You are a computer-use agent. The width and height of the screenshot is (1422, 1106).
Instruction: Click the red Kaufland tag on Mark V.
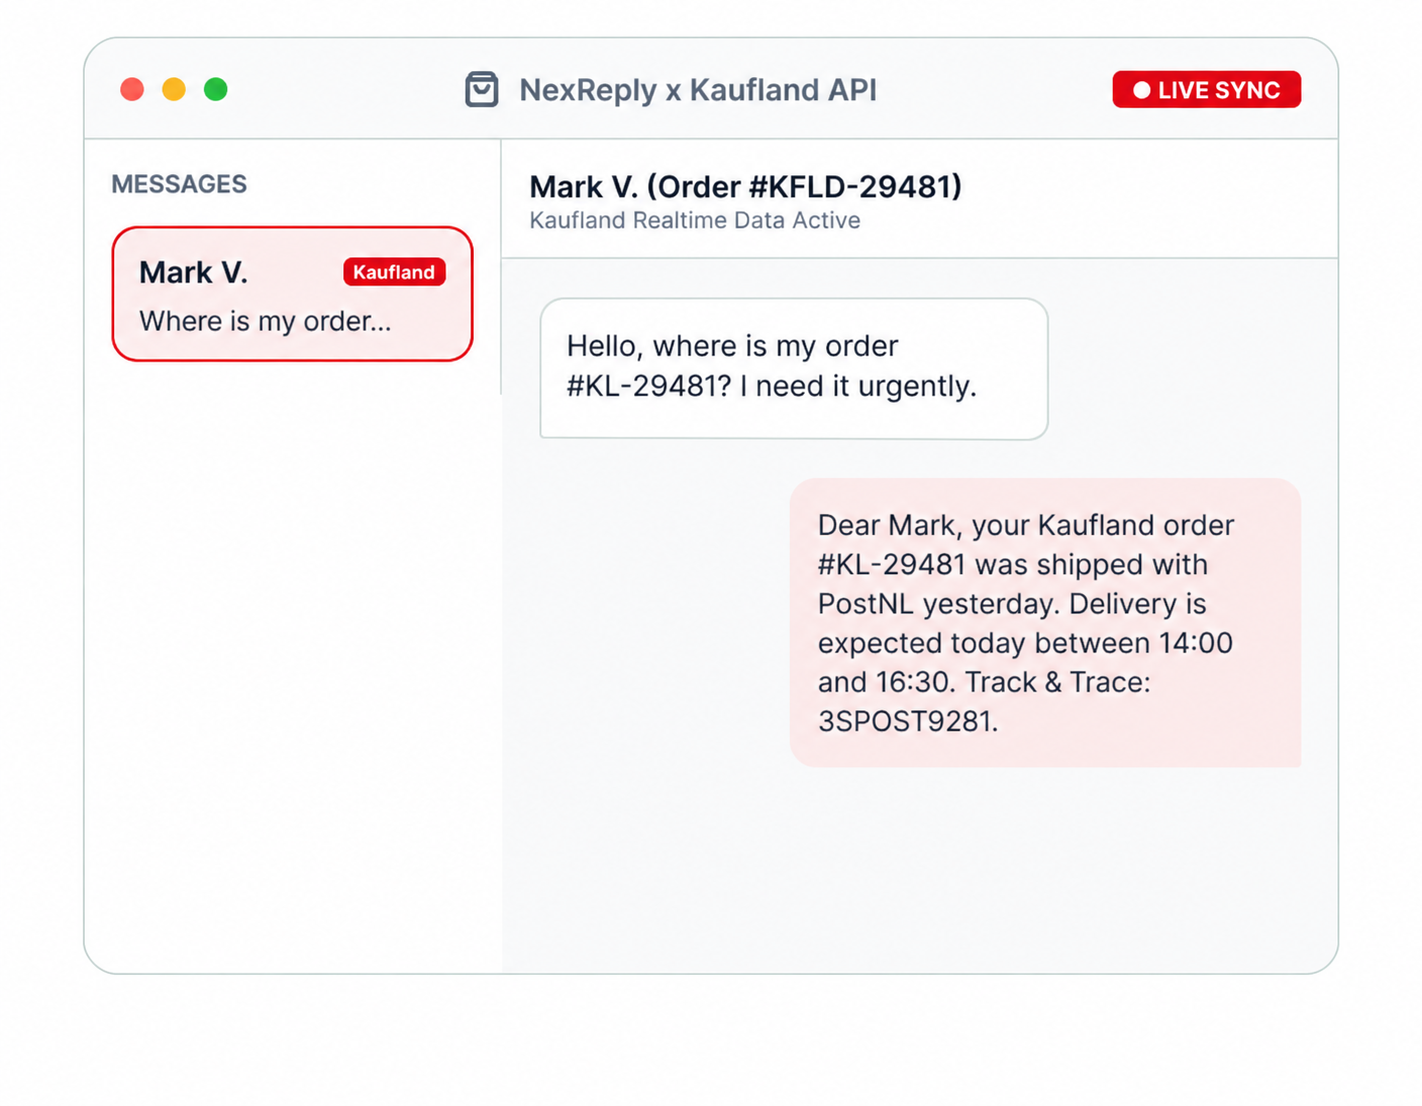394,272
